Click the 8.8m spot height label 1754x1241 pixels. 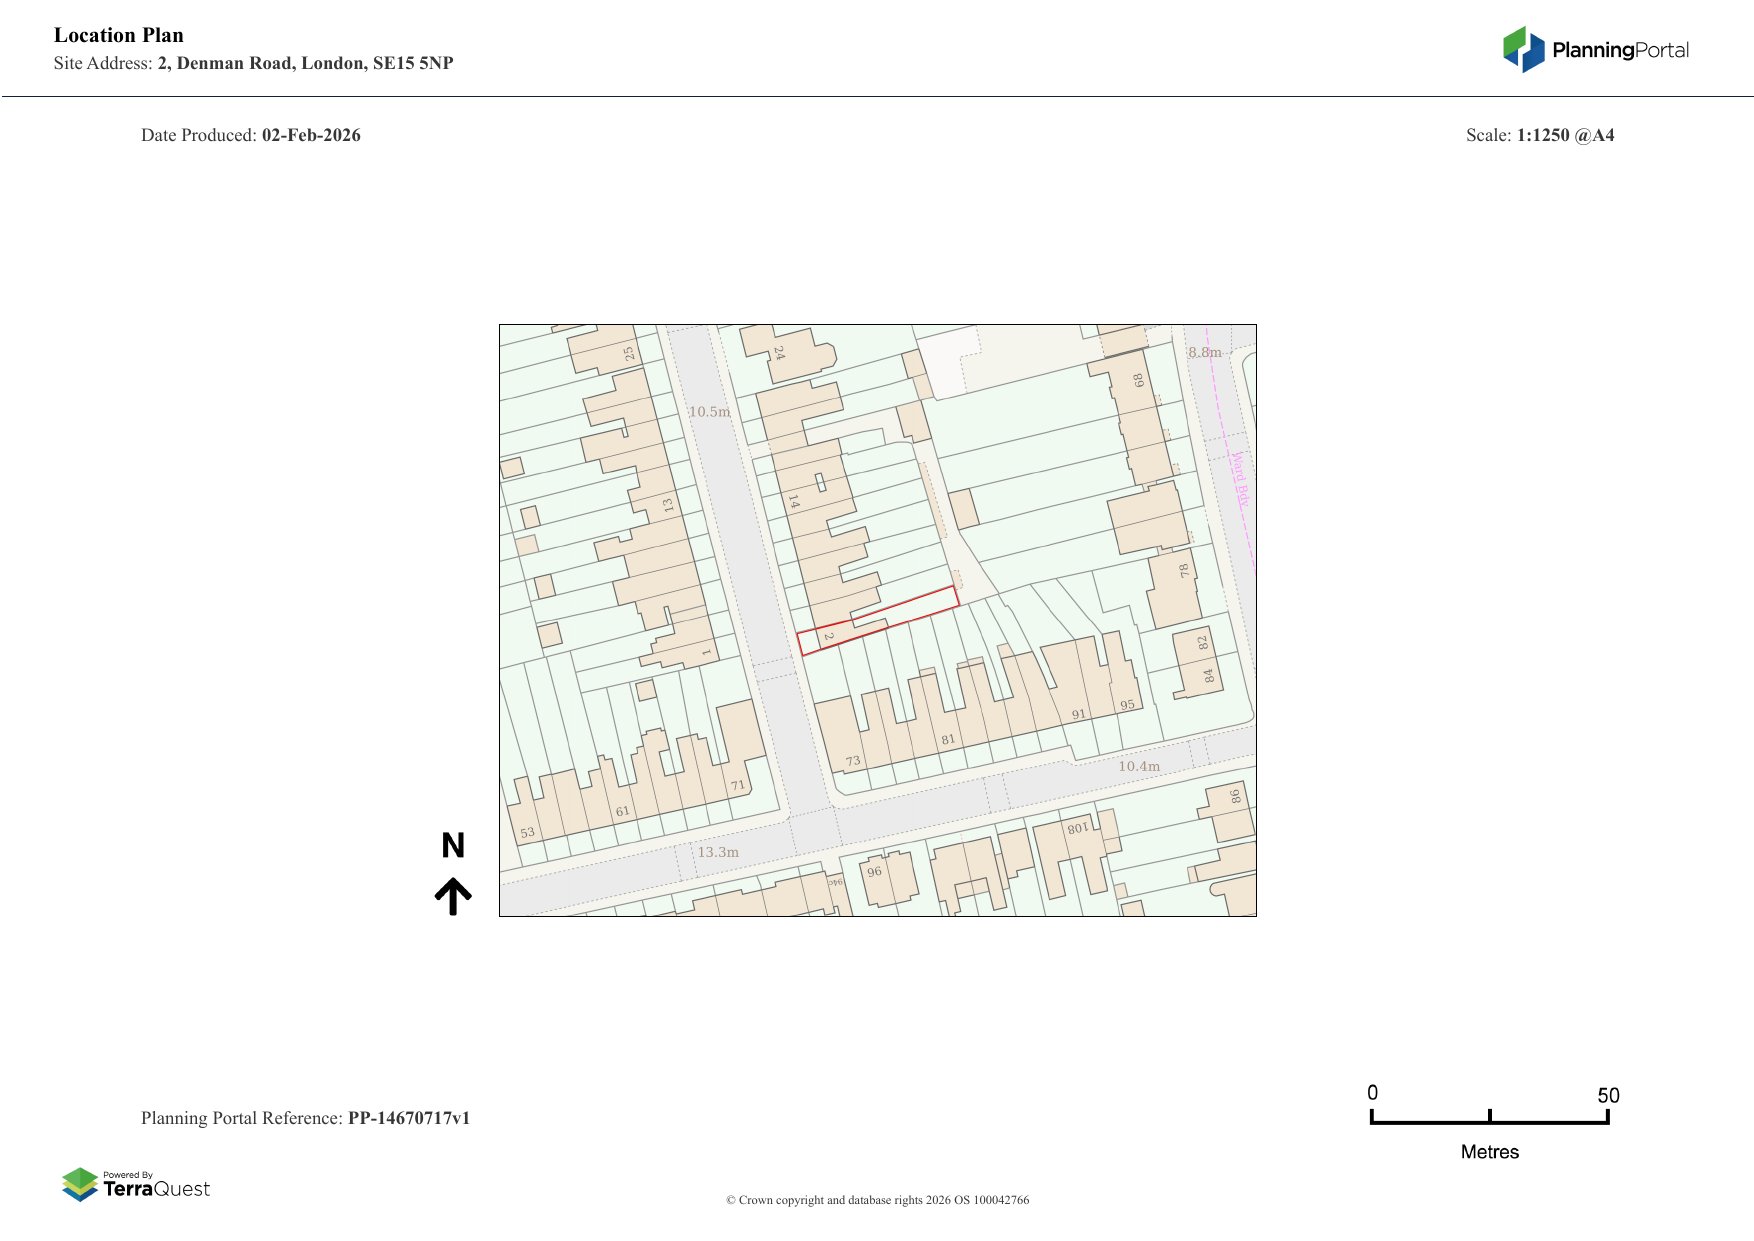pyautogui.click(x=1205, y=352)
